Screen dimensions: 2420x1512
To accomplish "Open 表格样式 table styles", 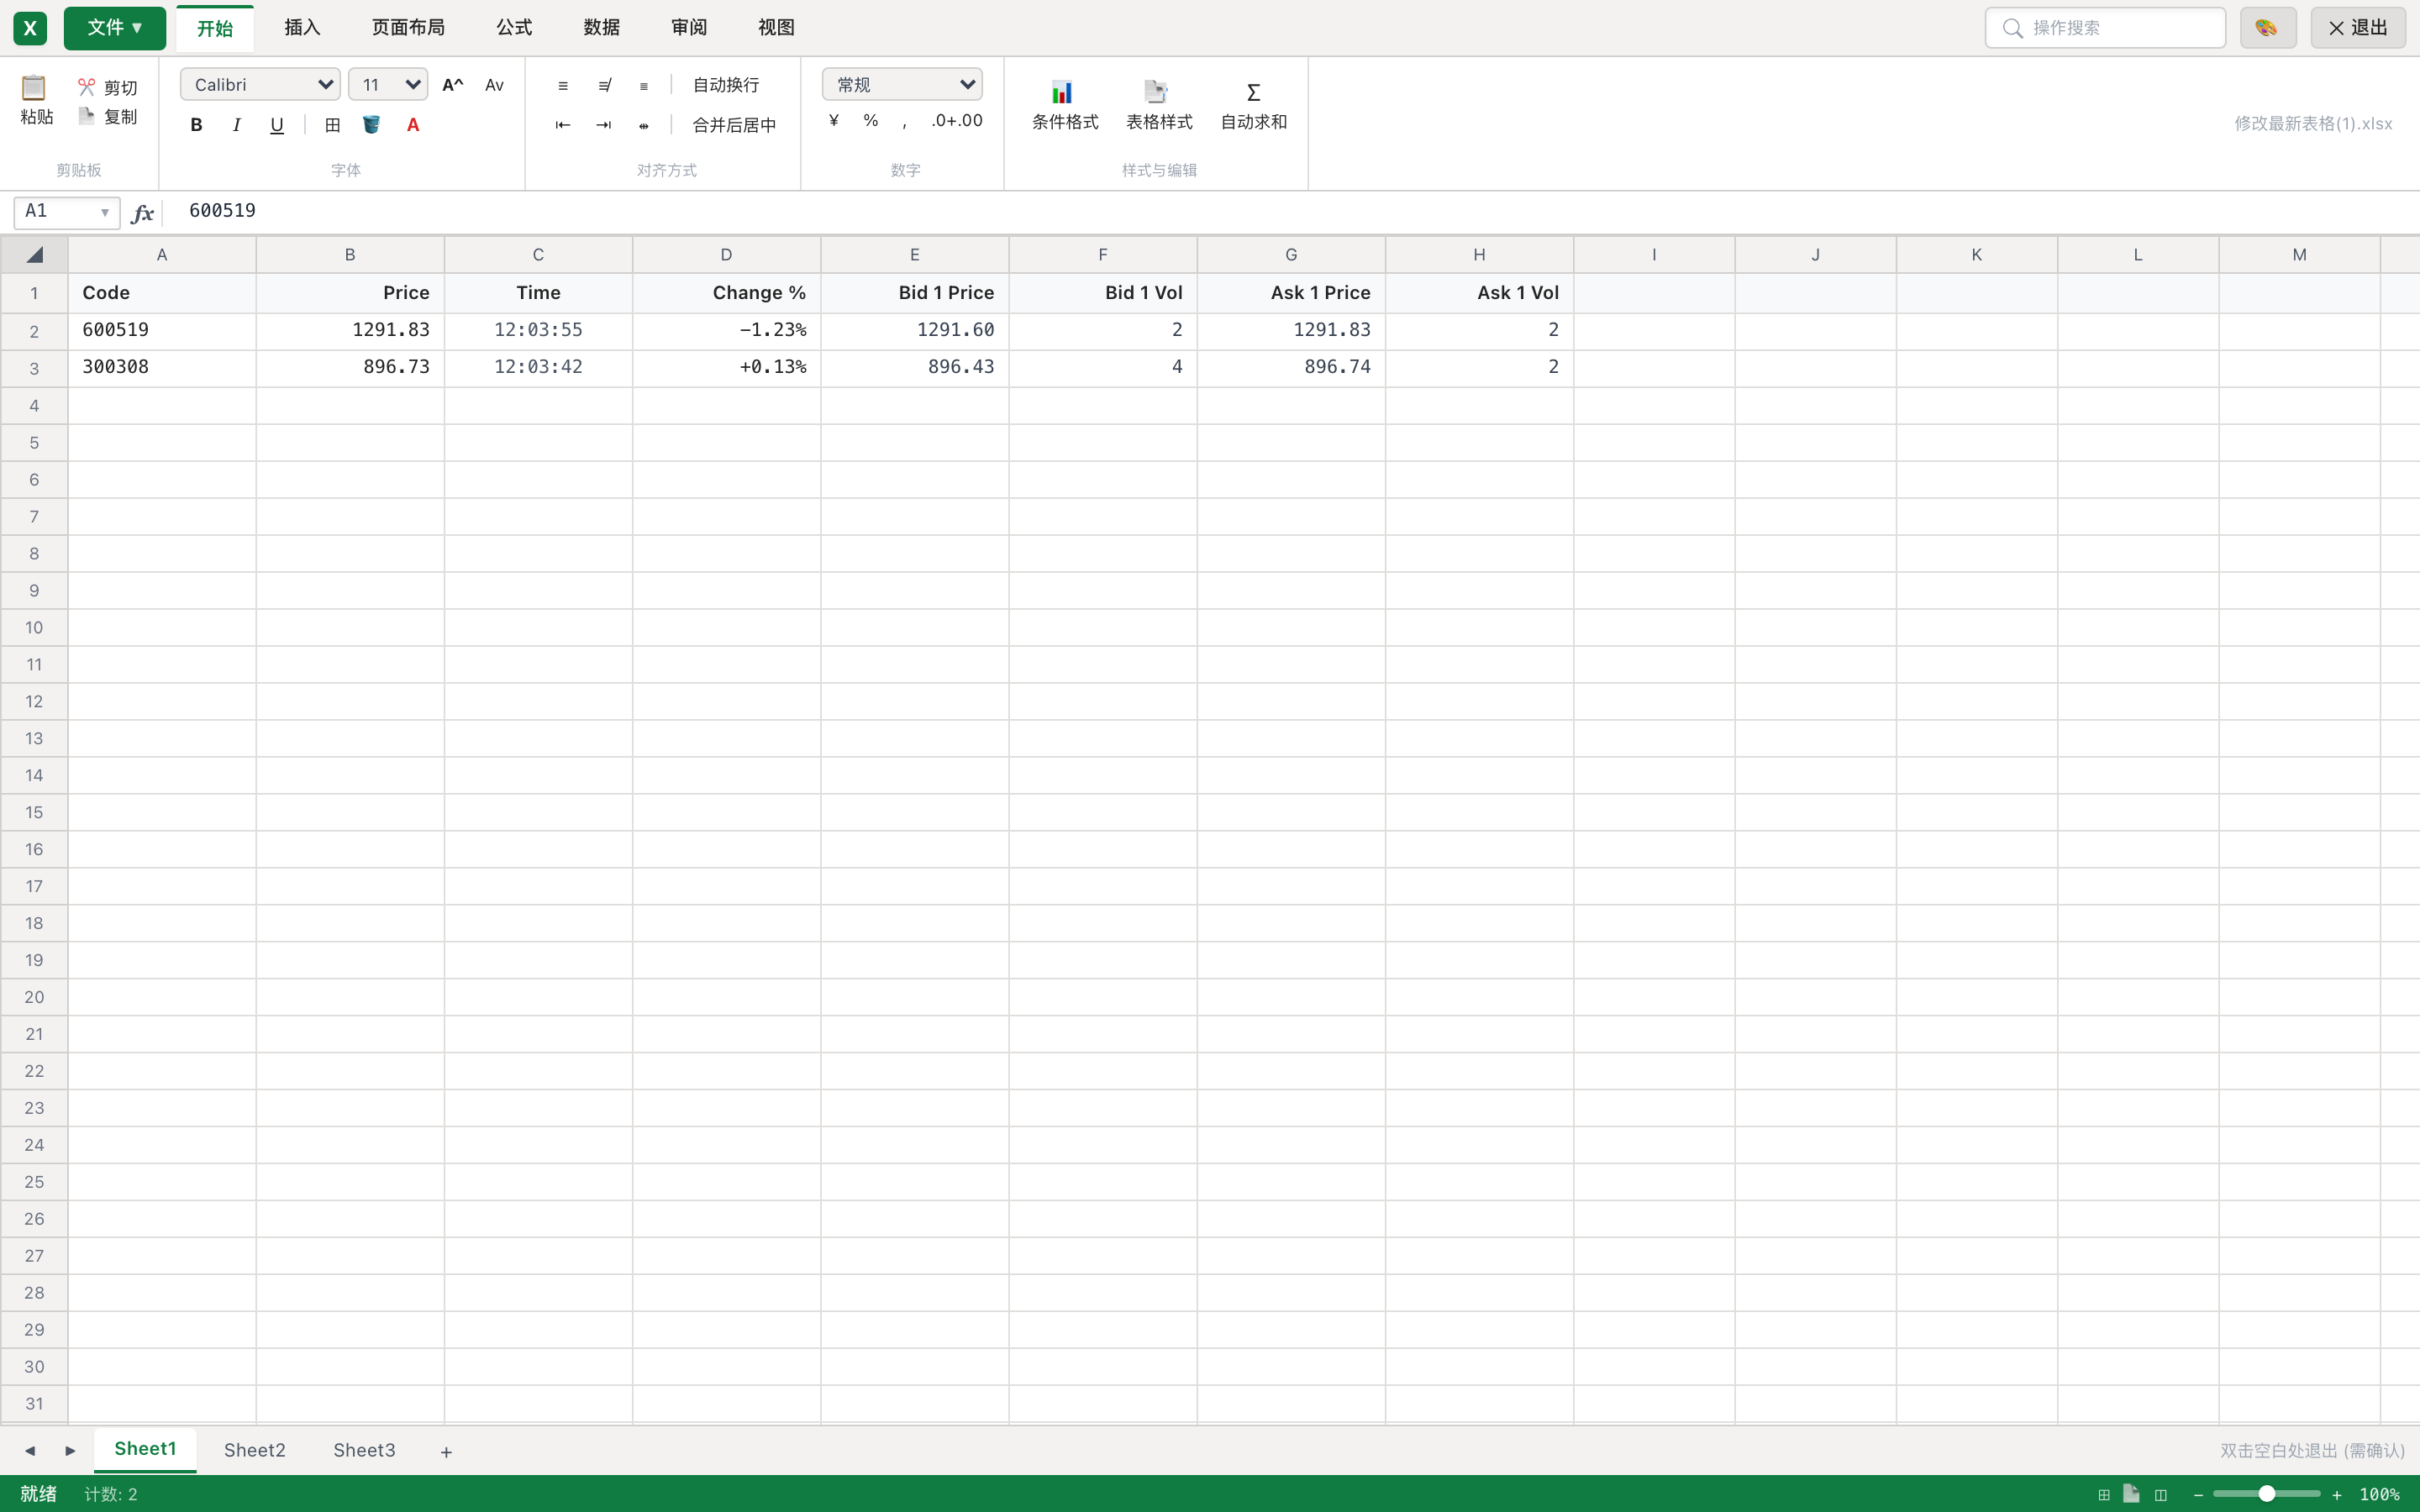I will [1159, 105].
